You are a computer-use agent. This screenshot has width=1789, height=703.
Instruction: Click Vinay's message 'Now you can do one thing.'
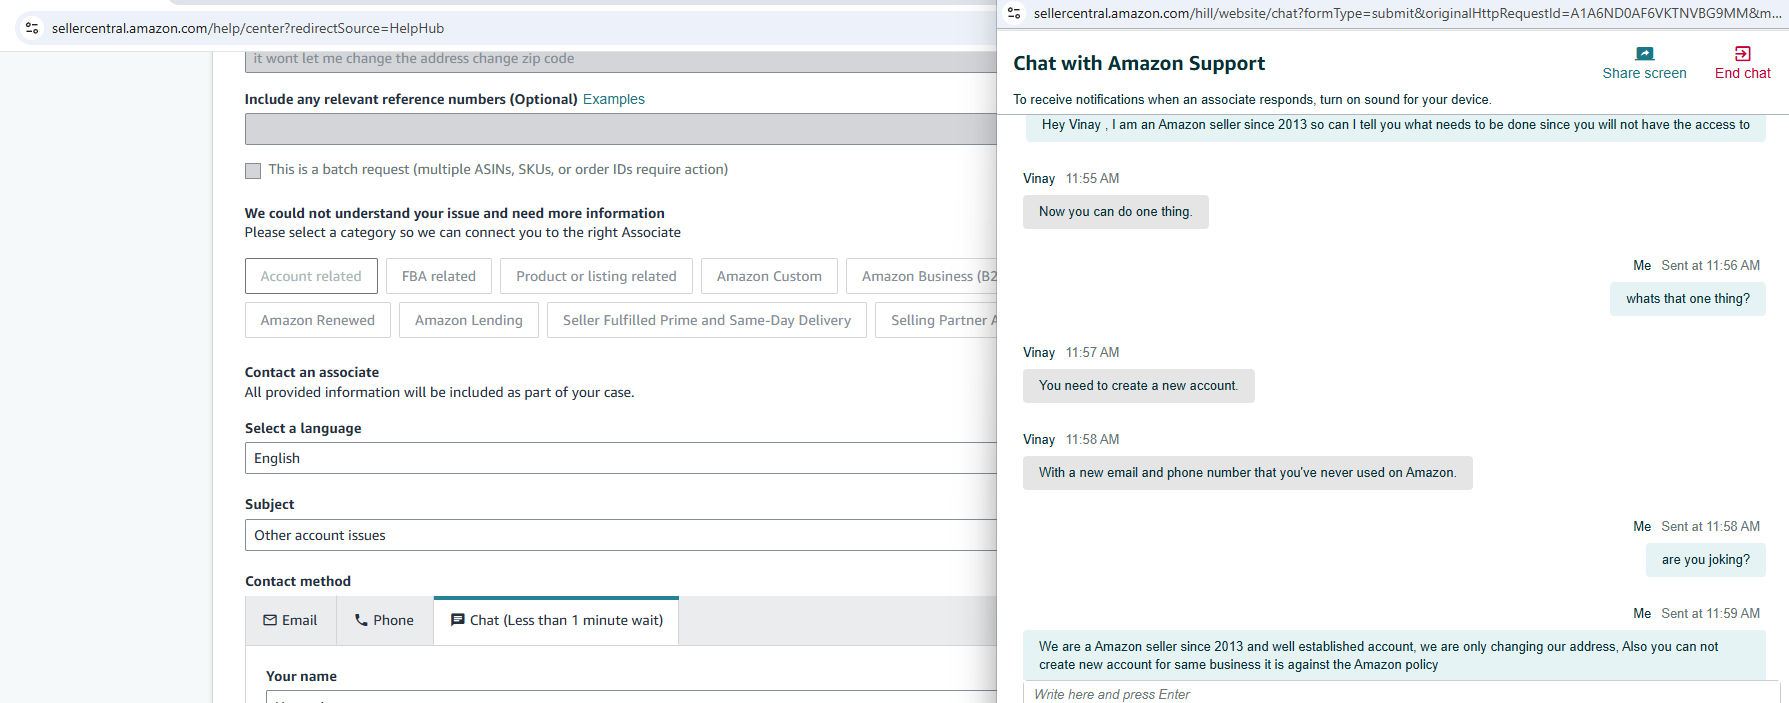(x=1115, y=212)
